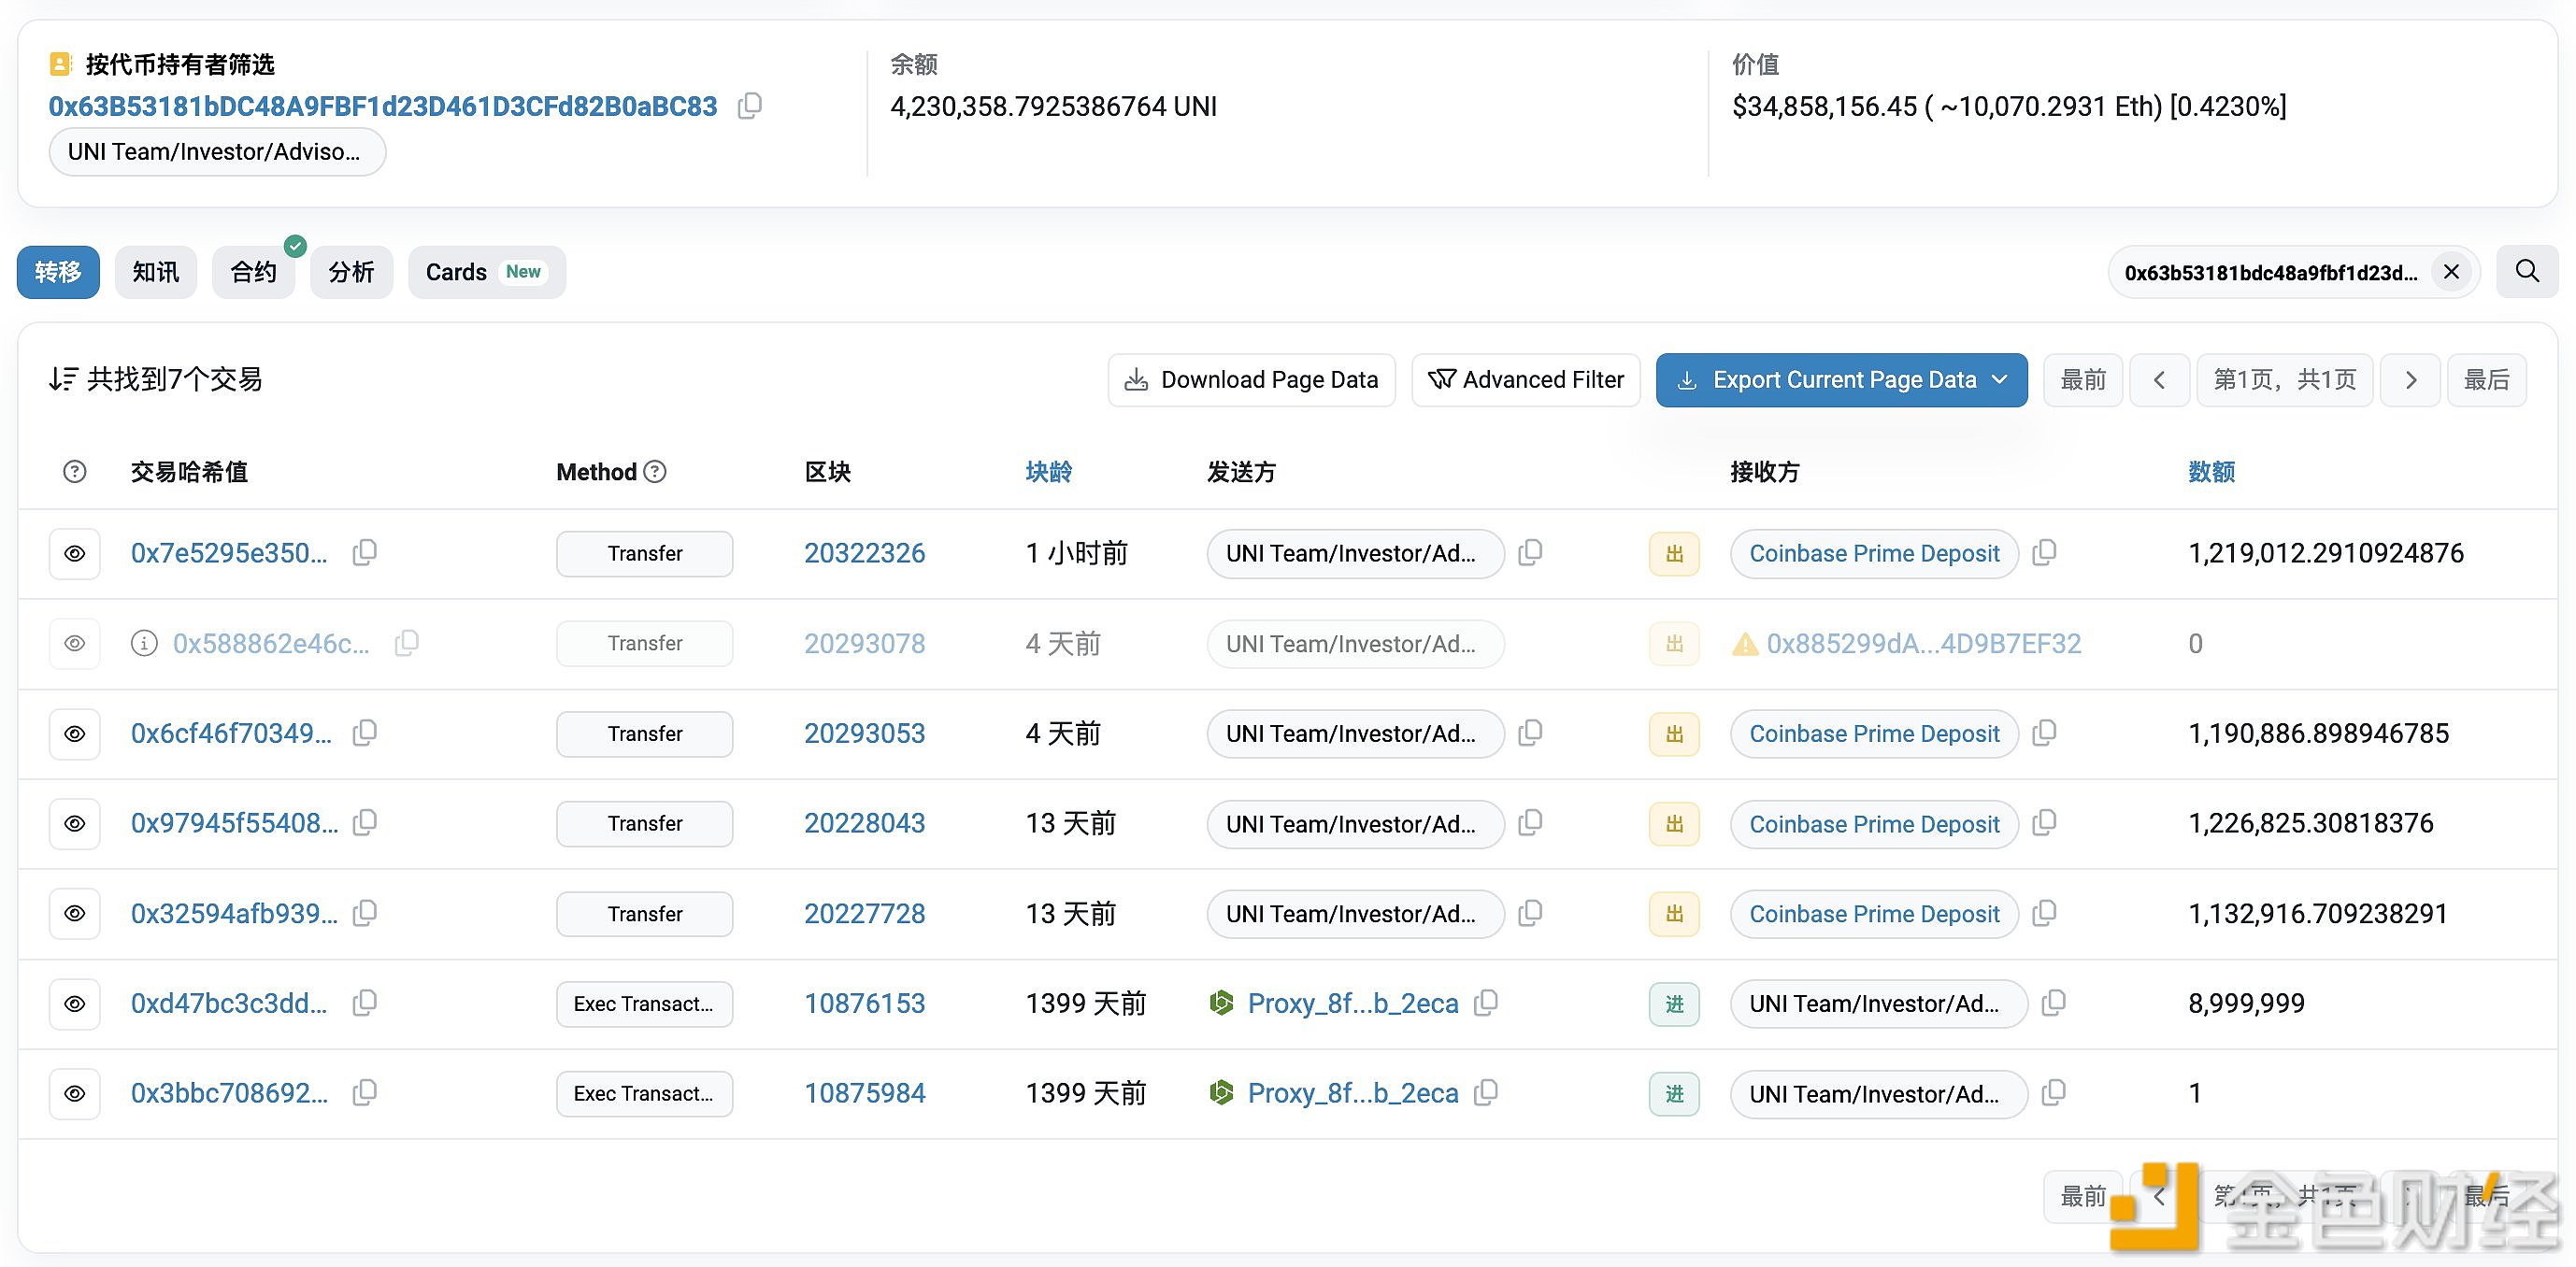Copy Coinbase Prime Deposit address in block 20293053 row

[2045, 732]
